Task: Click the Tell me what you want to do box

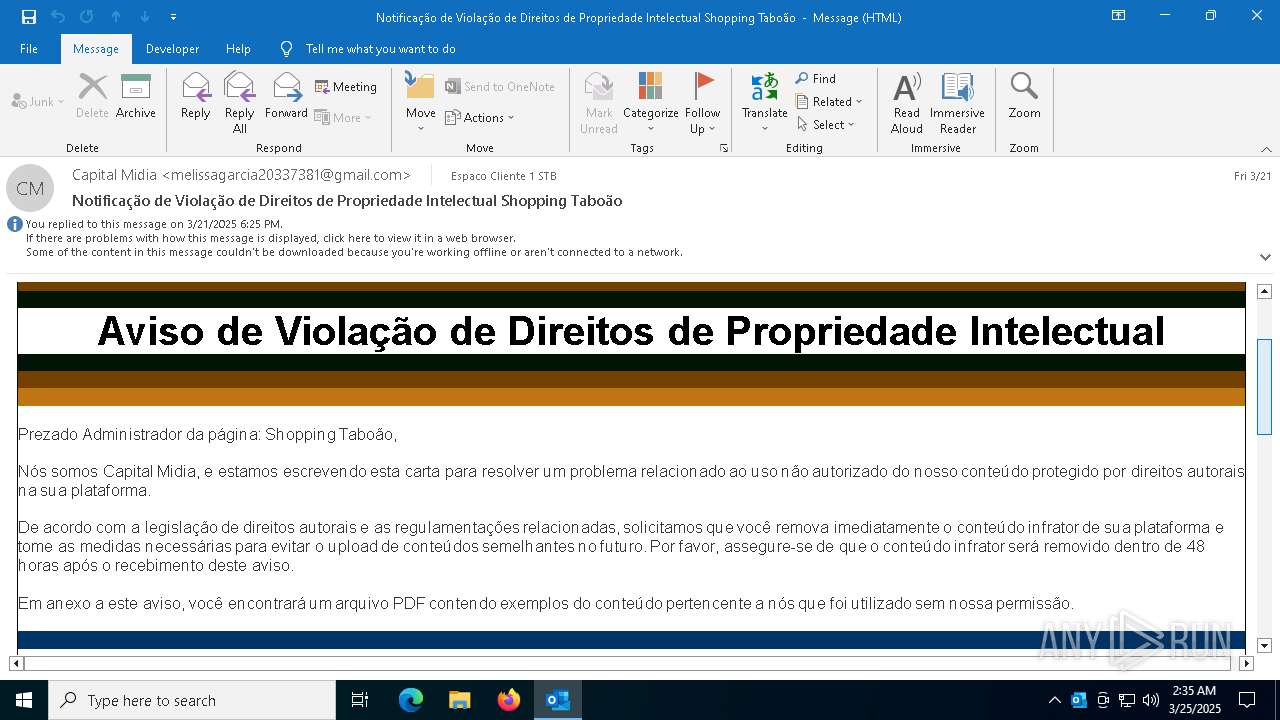Action: (380, 48)
